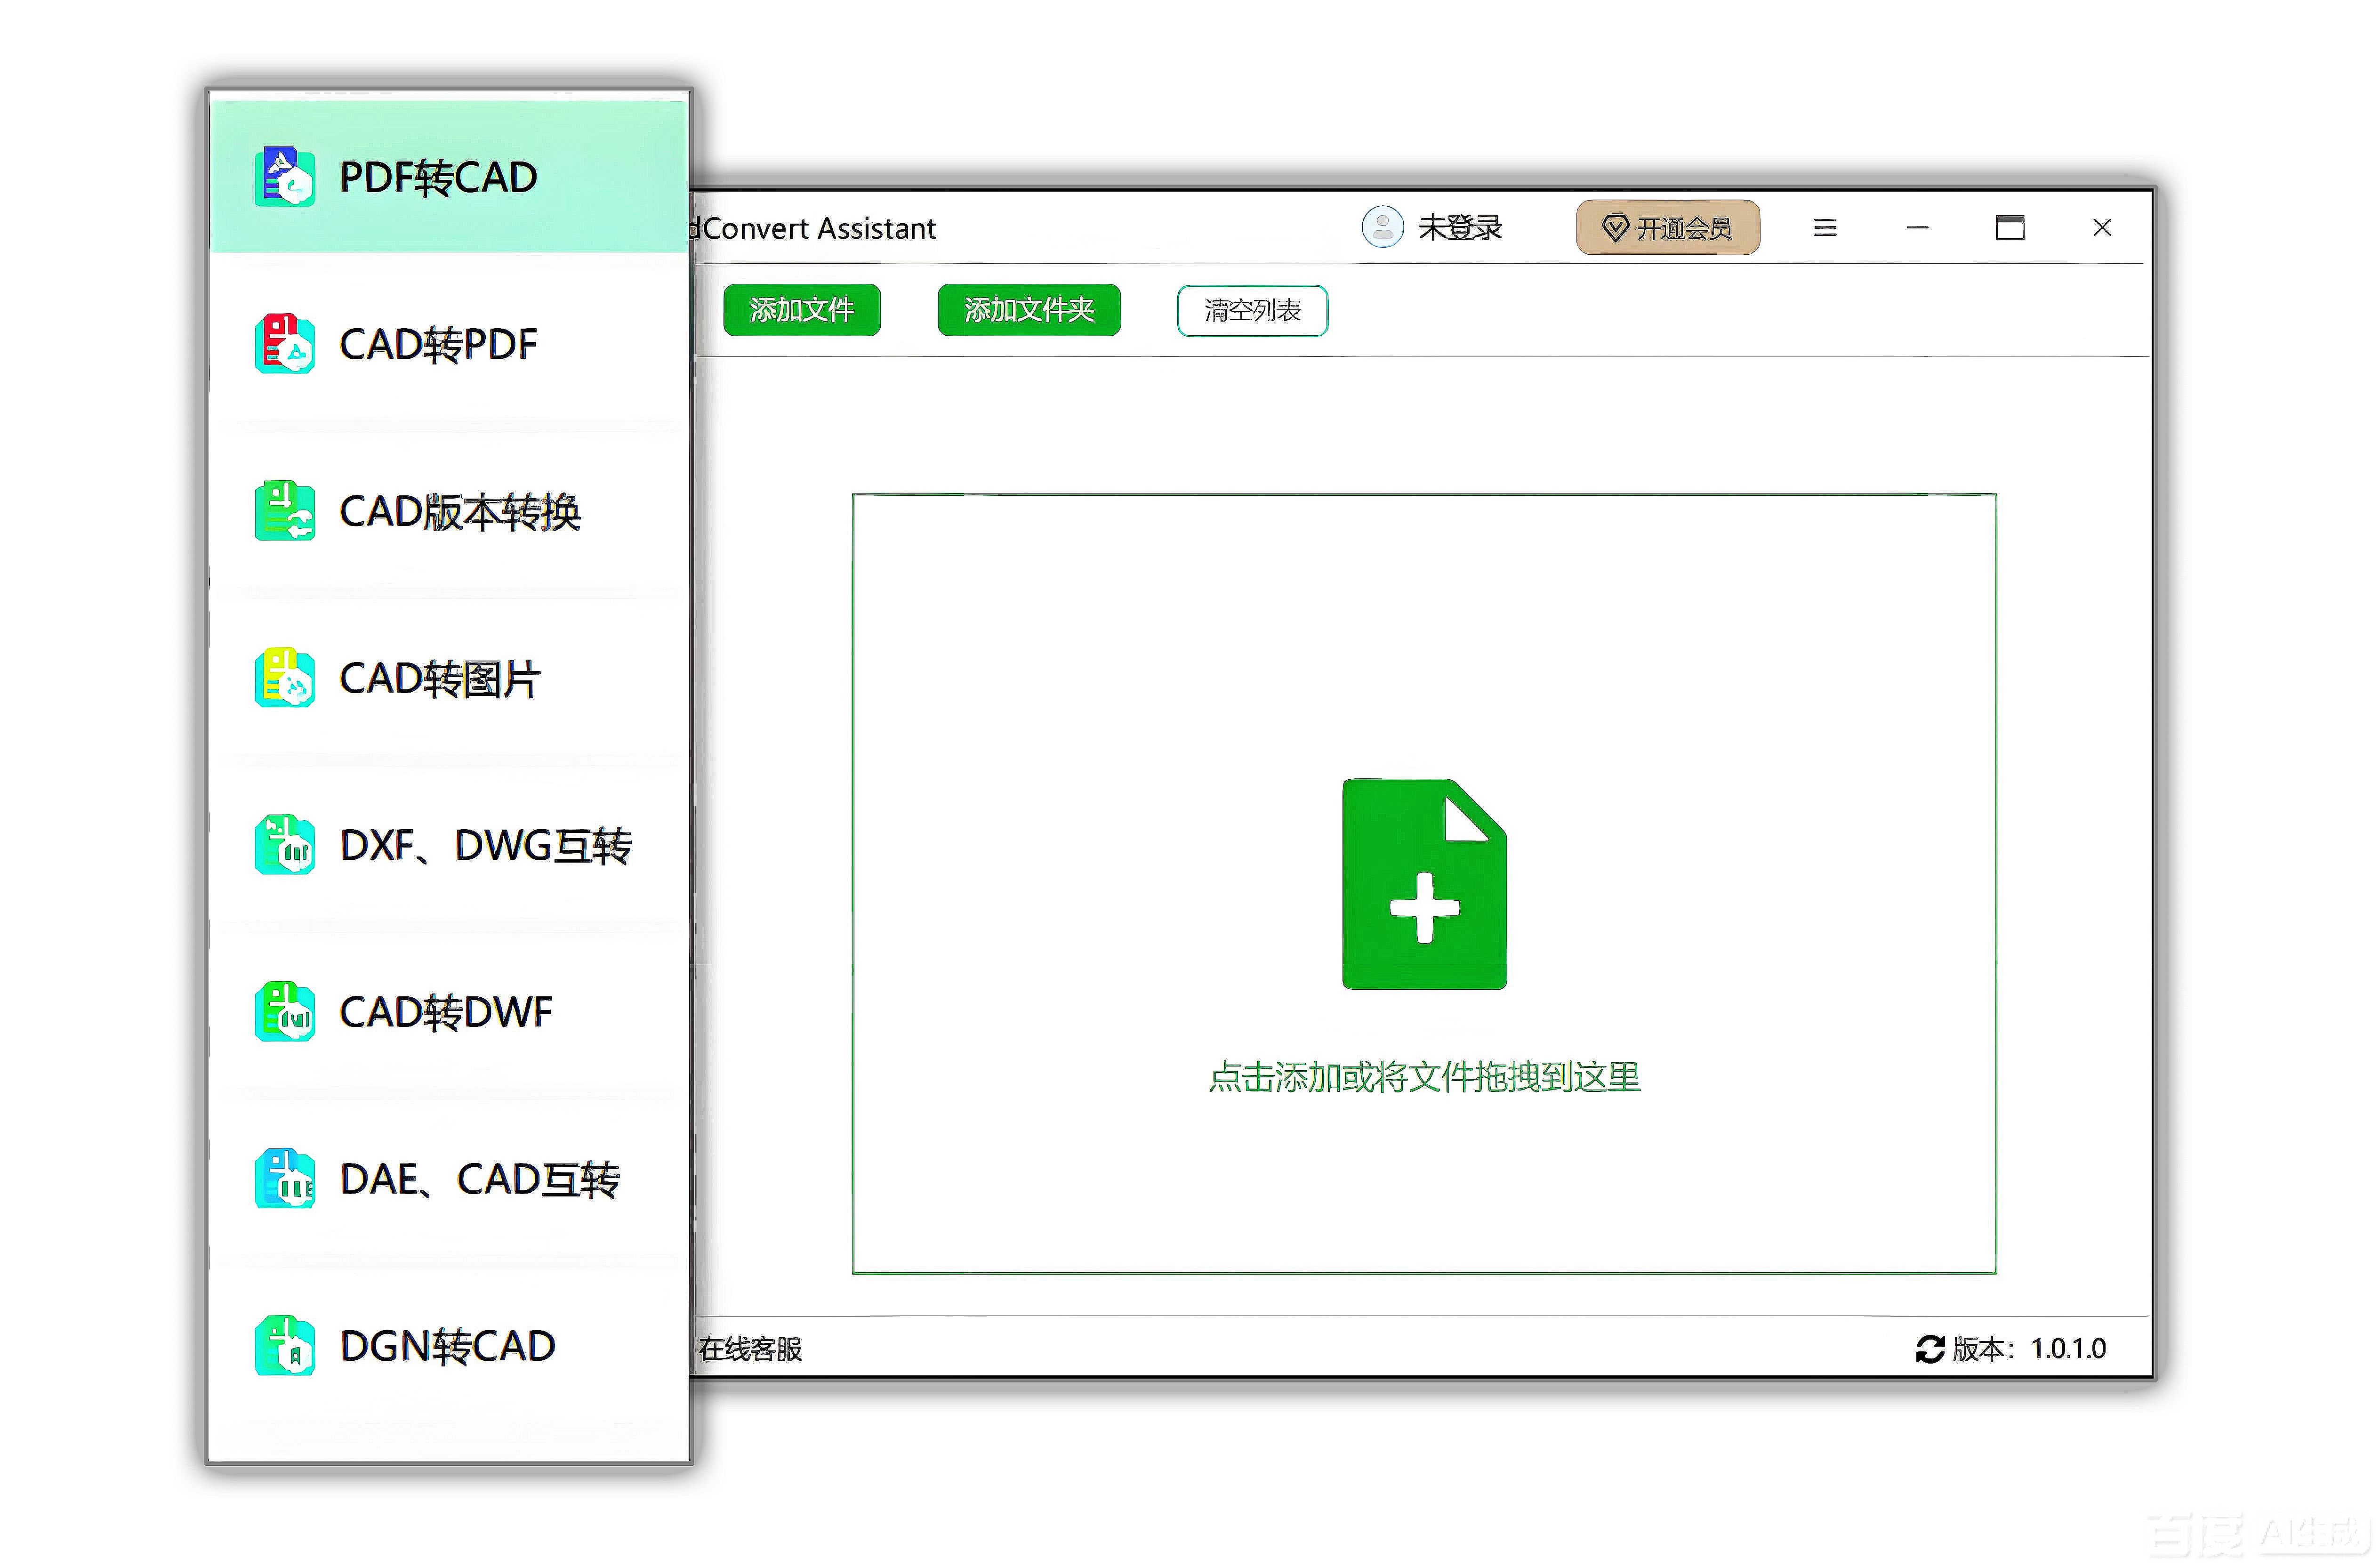Click the DGN转CAD icon
The image size is (2380, 1567).
285,1345
